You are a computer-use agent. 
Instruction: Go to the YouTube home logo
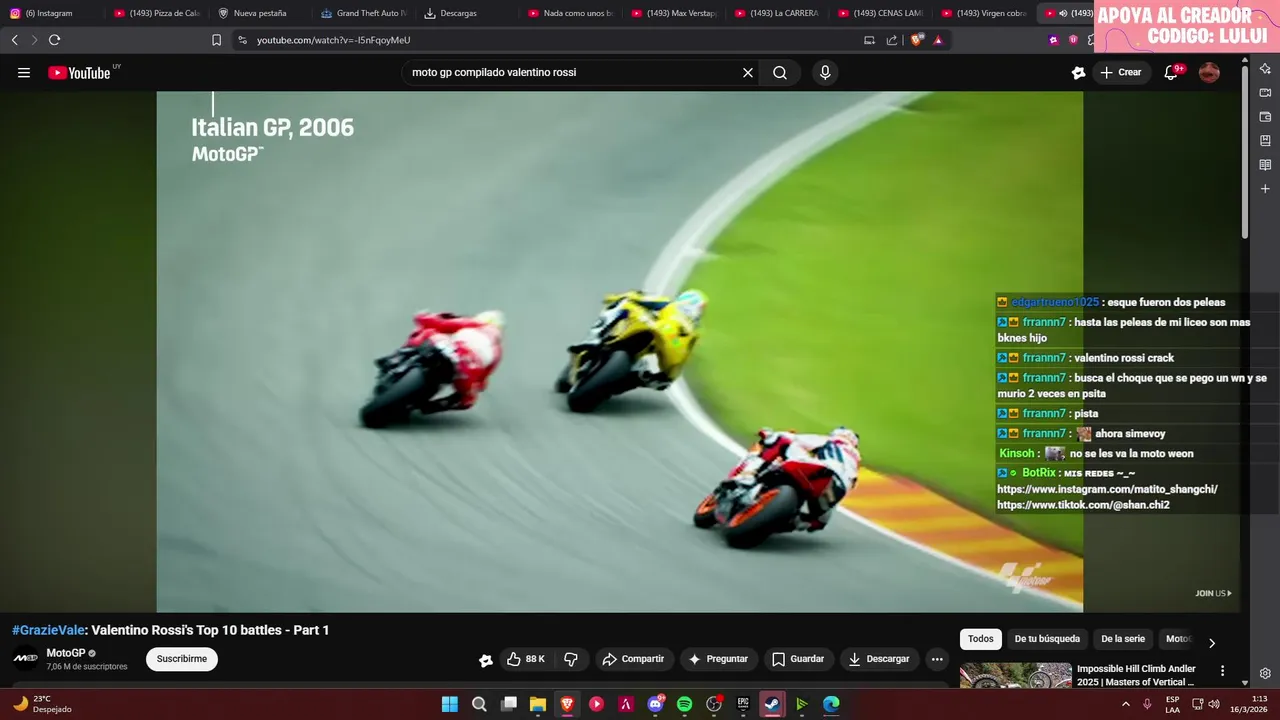(x=79, y=72)
